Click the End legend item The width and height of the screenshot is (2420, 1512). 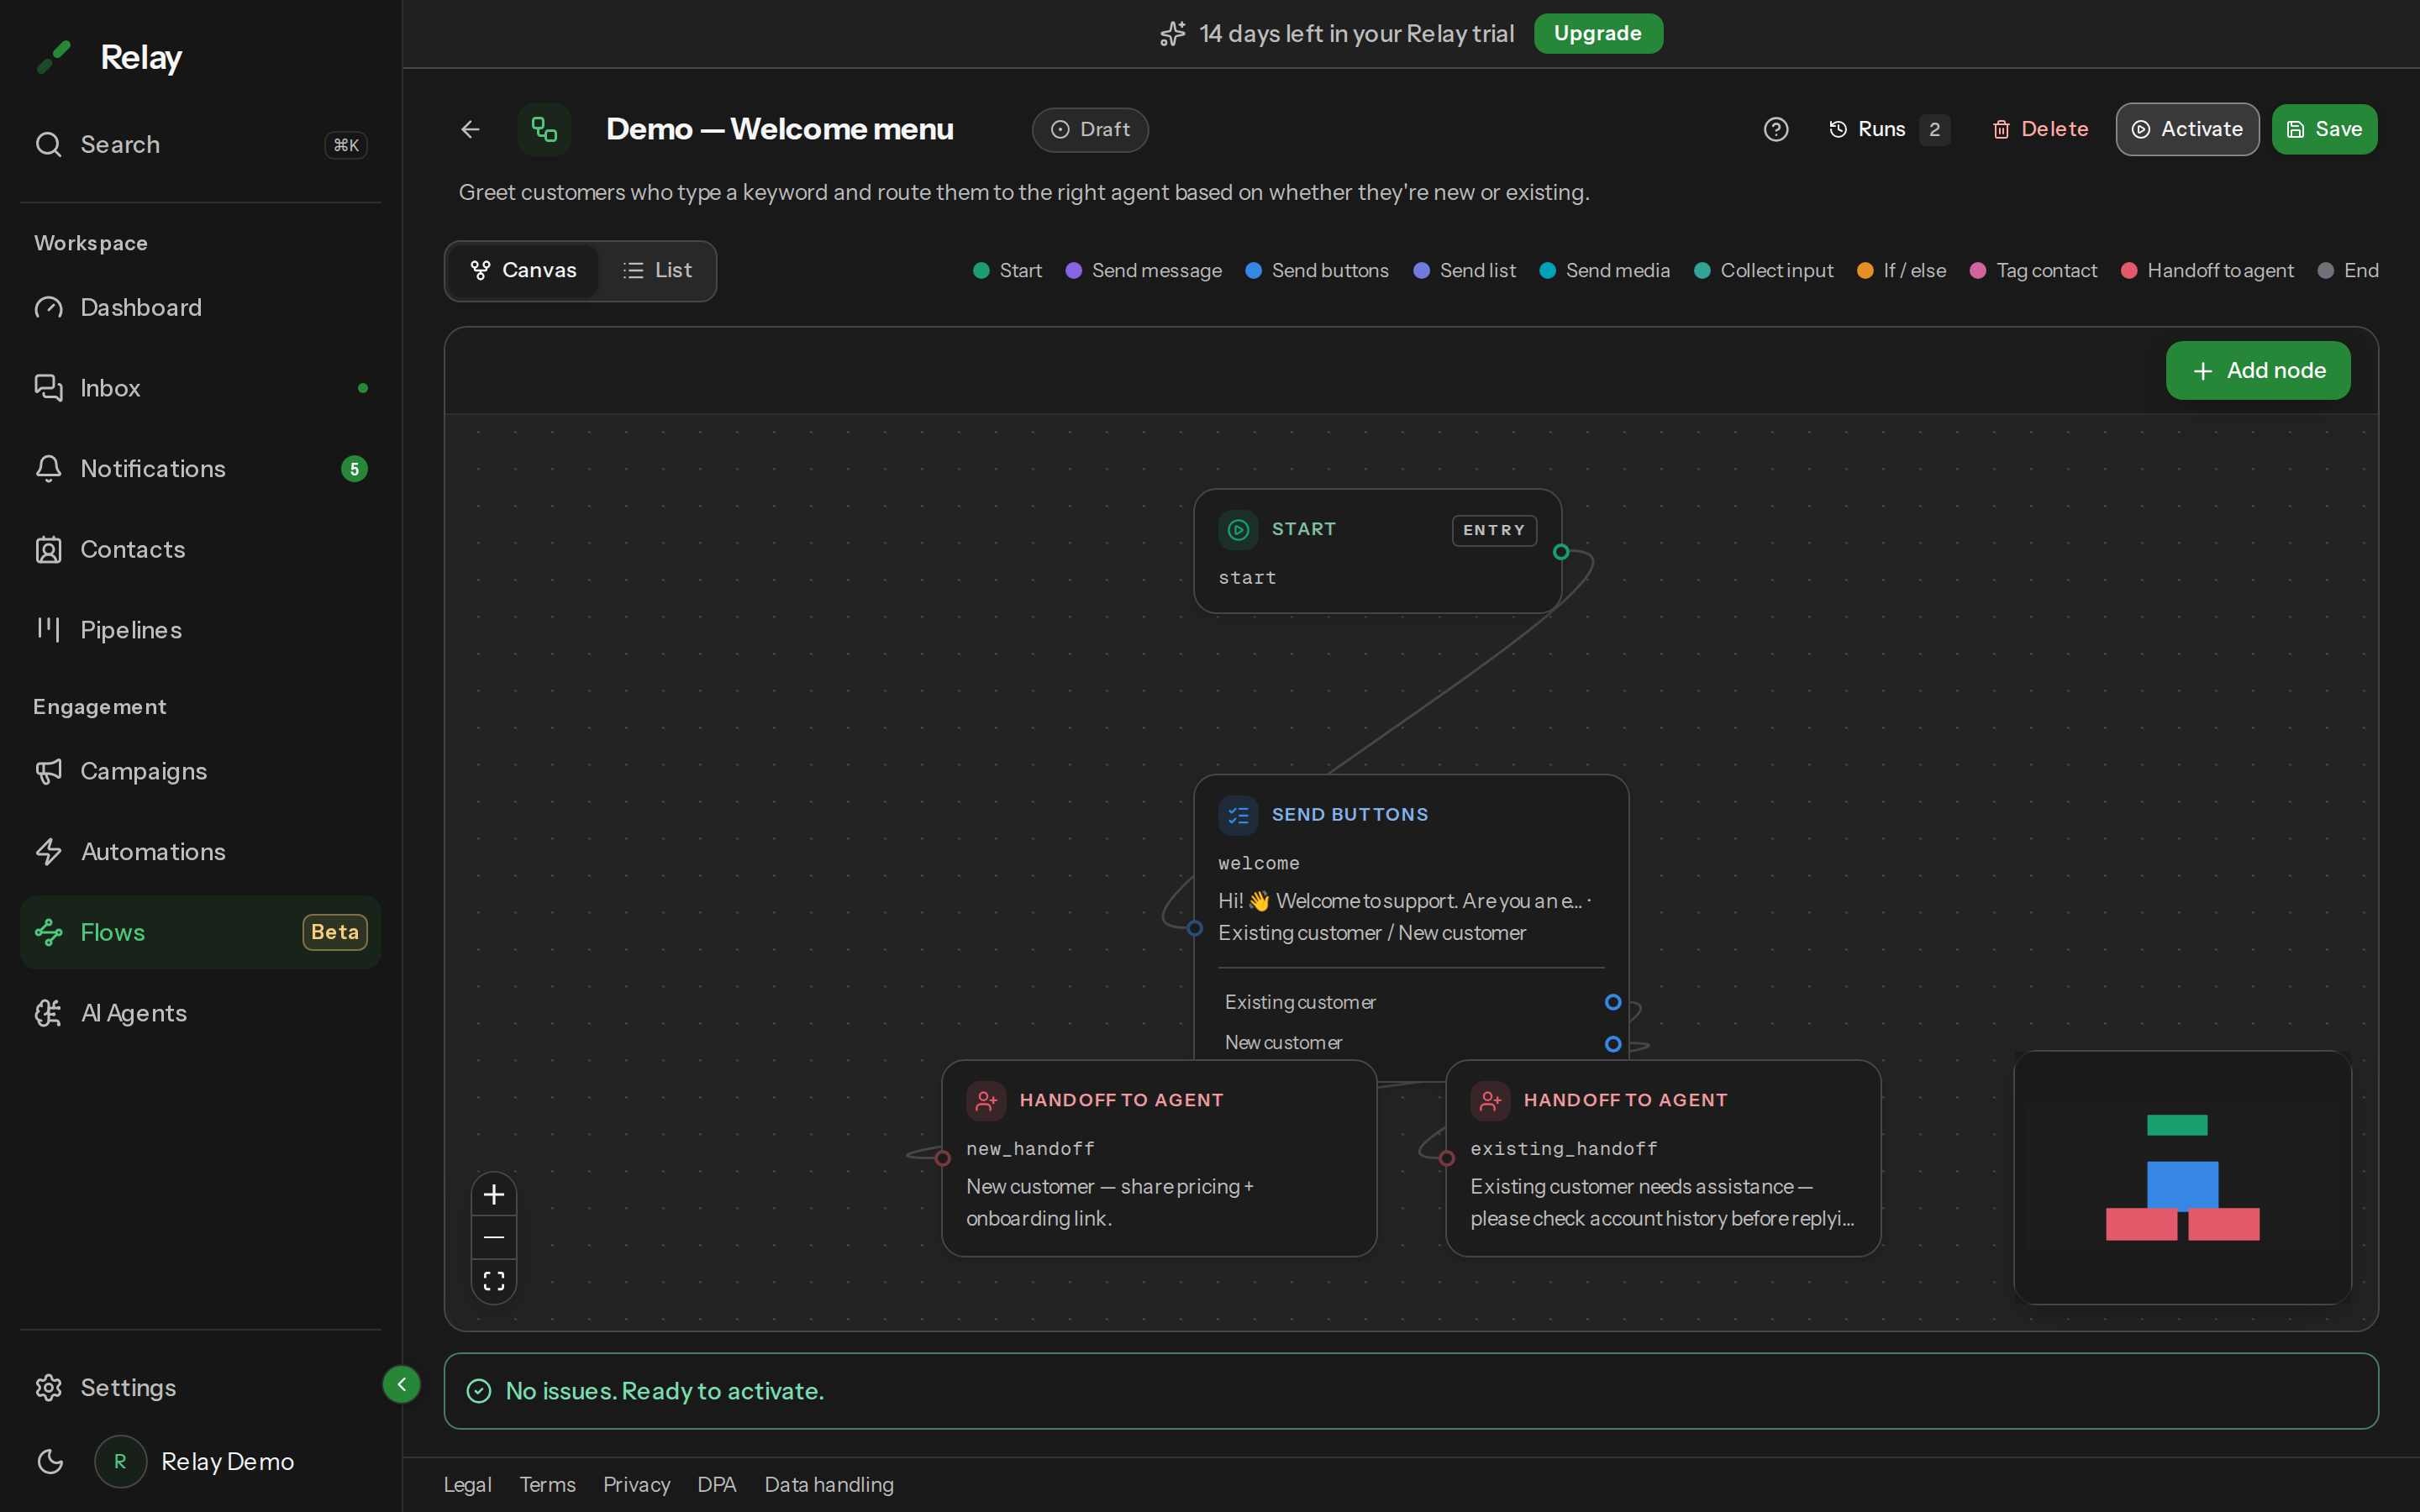pos(2348,271)
